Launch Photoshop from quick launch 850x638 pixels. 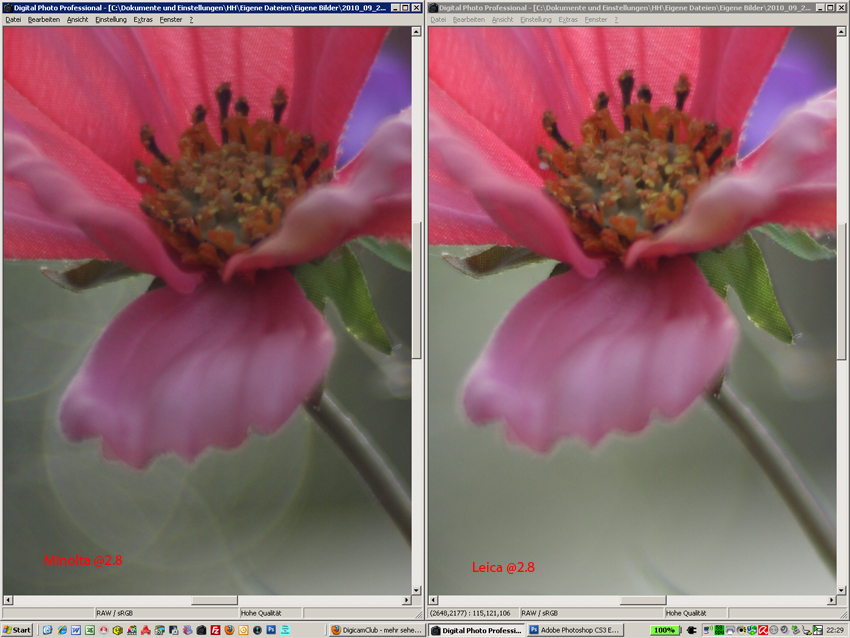[271, 630]
